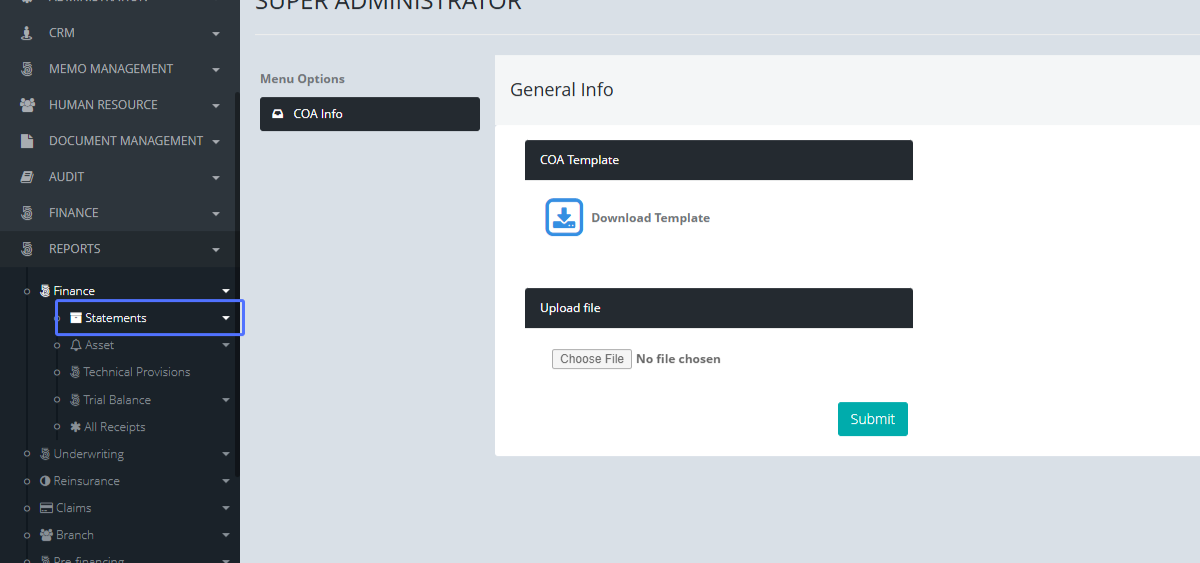Expand the Underwriting reports section
Viewport: 1200px width, 563px height.
88,454
